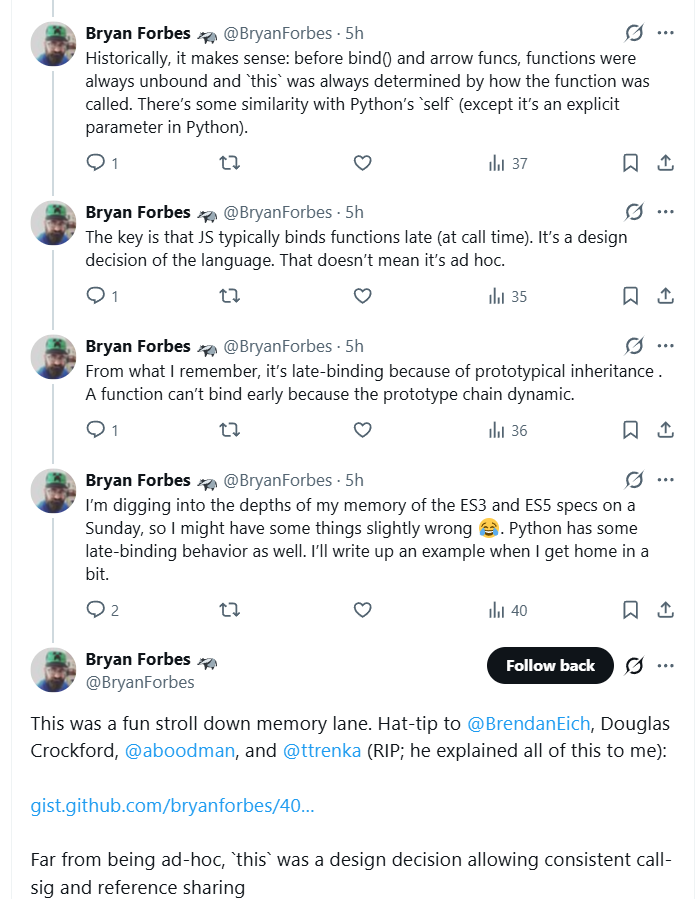Reply to the ES3 and ES5 specs tweet
698x899 pixels.
(x=96, y=610)
